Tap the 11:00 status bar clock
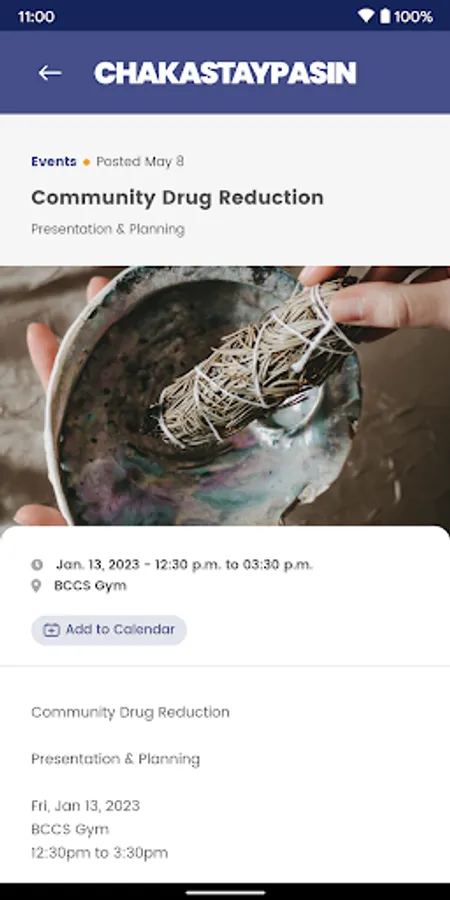 tap(36, 17)
